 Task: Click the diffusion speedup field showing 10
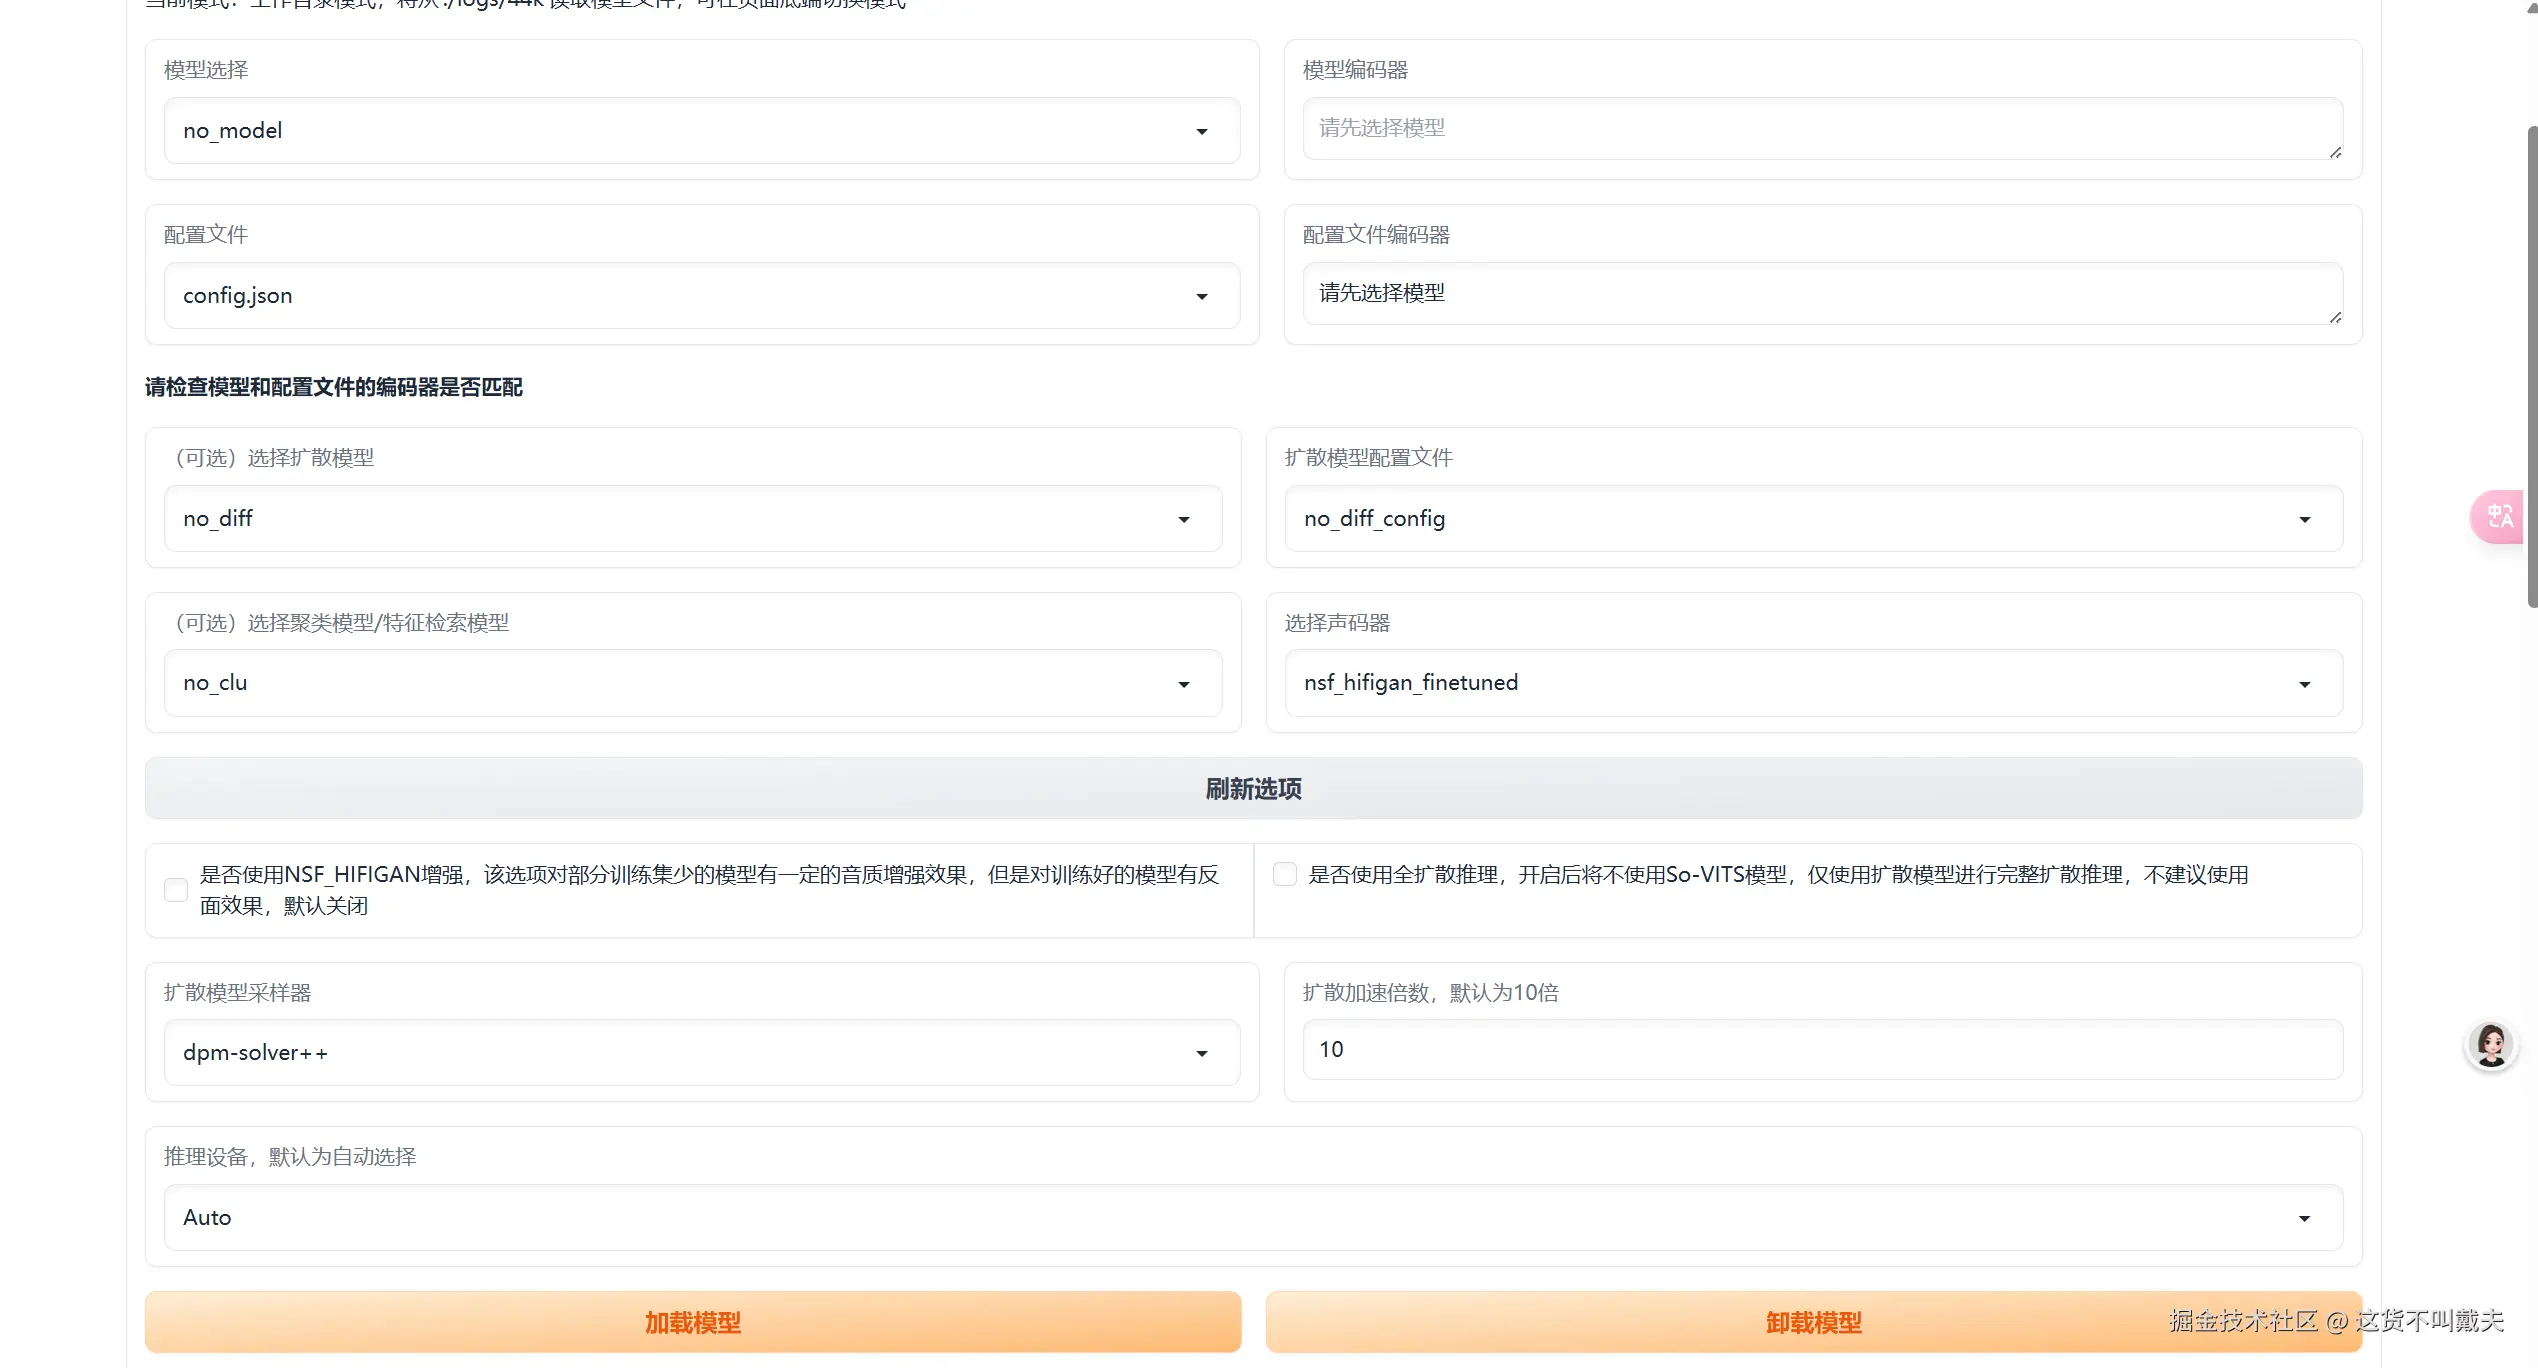coord(1822,1050)
